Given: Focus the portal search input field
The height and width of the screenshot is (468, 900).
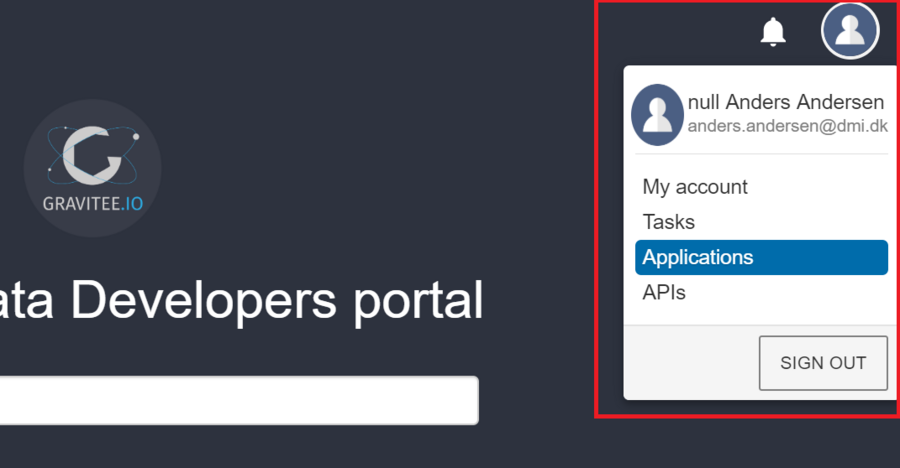Looking at the screenshot, I should click(238, 401).
